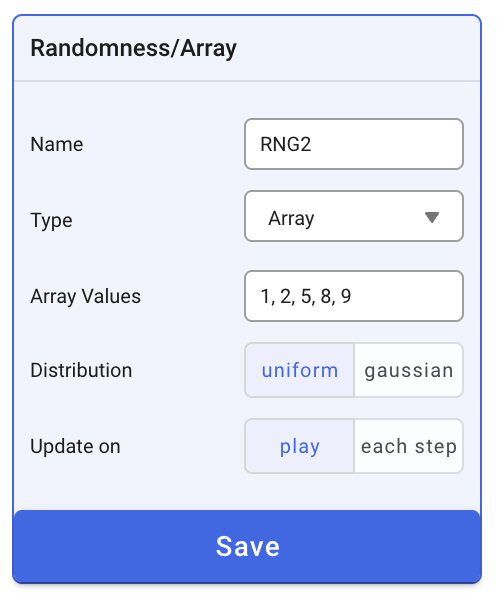Click the Name field label
The height and width of the screenshot is (602, 498).
(x=57, y=144)
